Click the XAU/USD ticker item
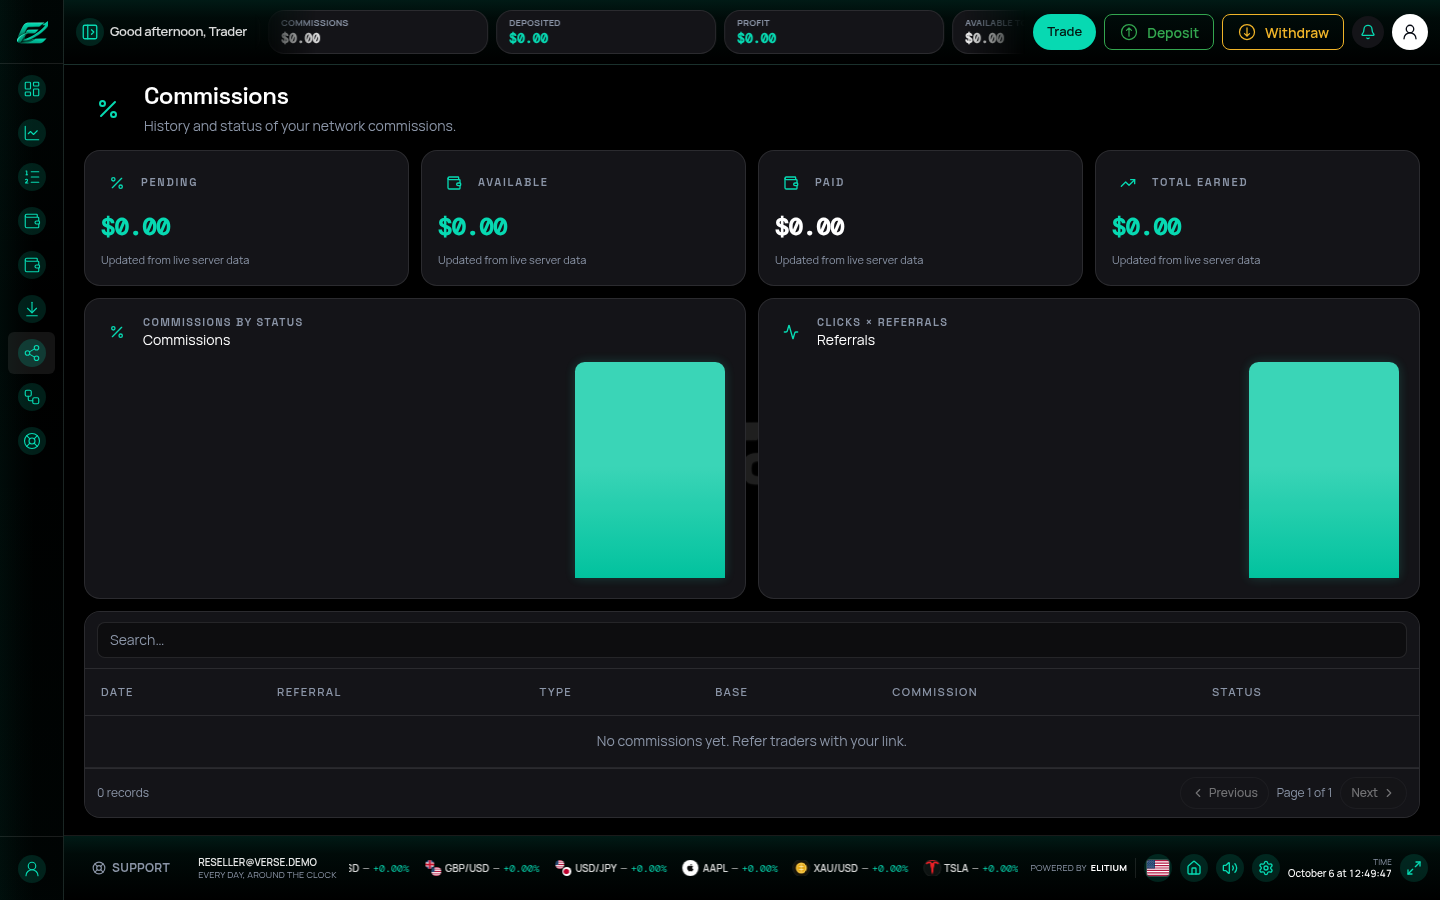 pyautogui.click(x=851, y=868)
